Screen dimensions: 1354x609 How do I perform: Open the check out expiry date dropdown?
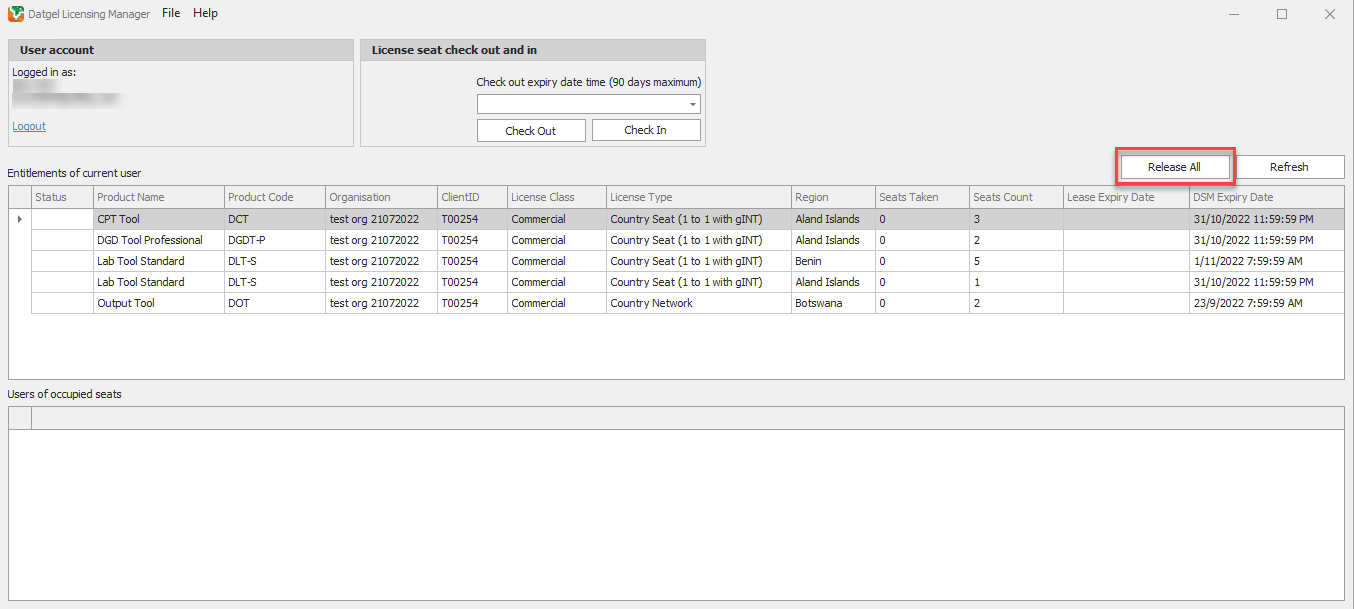coord(693,104)
